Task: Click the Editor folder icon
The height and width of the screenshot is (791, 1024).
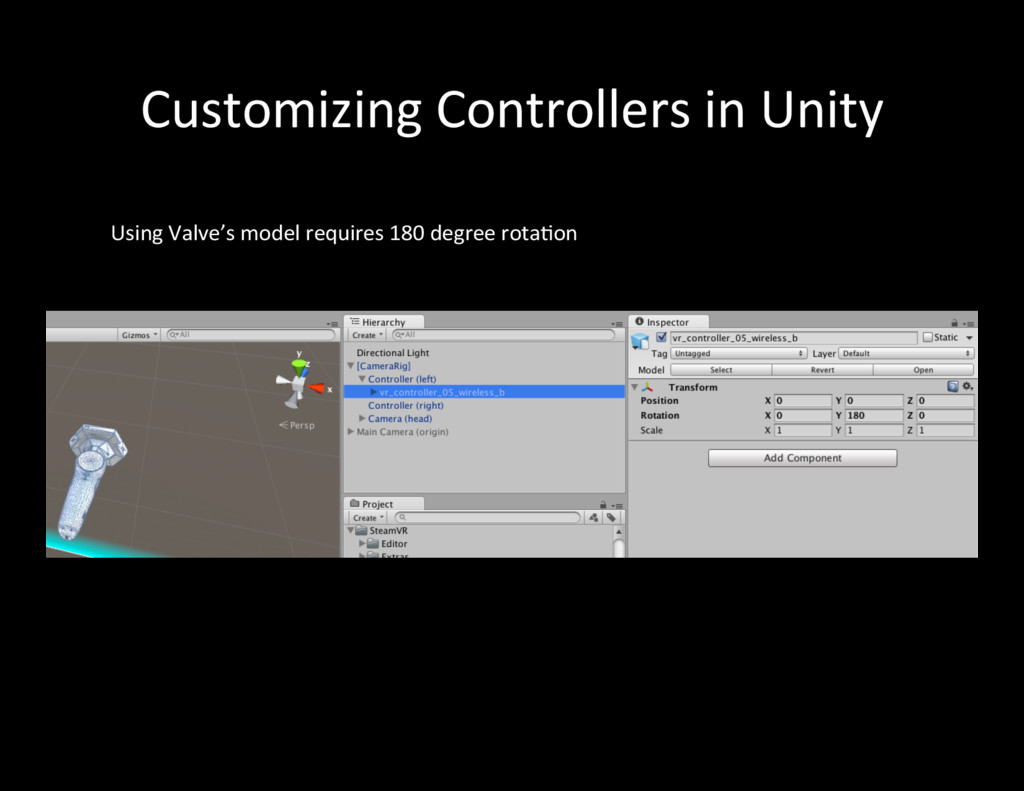Action: pyautogui.click(x=373, y=543)
